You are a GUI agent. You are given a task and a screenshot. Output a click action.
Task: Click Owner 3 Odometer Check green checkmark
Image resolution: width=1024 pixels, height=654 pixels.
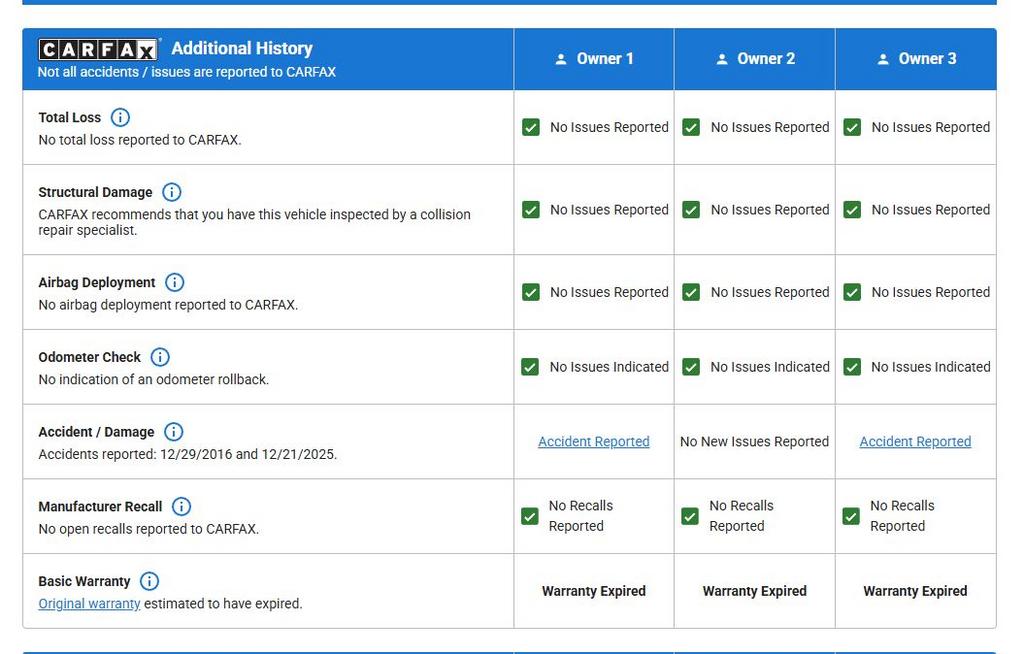click(x=852, y=367)
